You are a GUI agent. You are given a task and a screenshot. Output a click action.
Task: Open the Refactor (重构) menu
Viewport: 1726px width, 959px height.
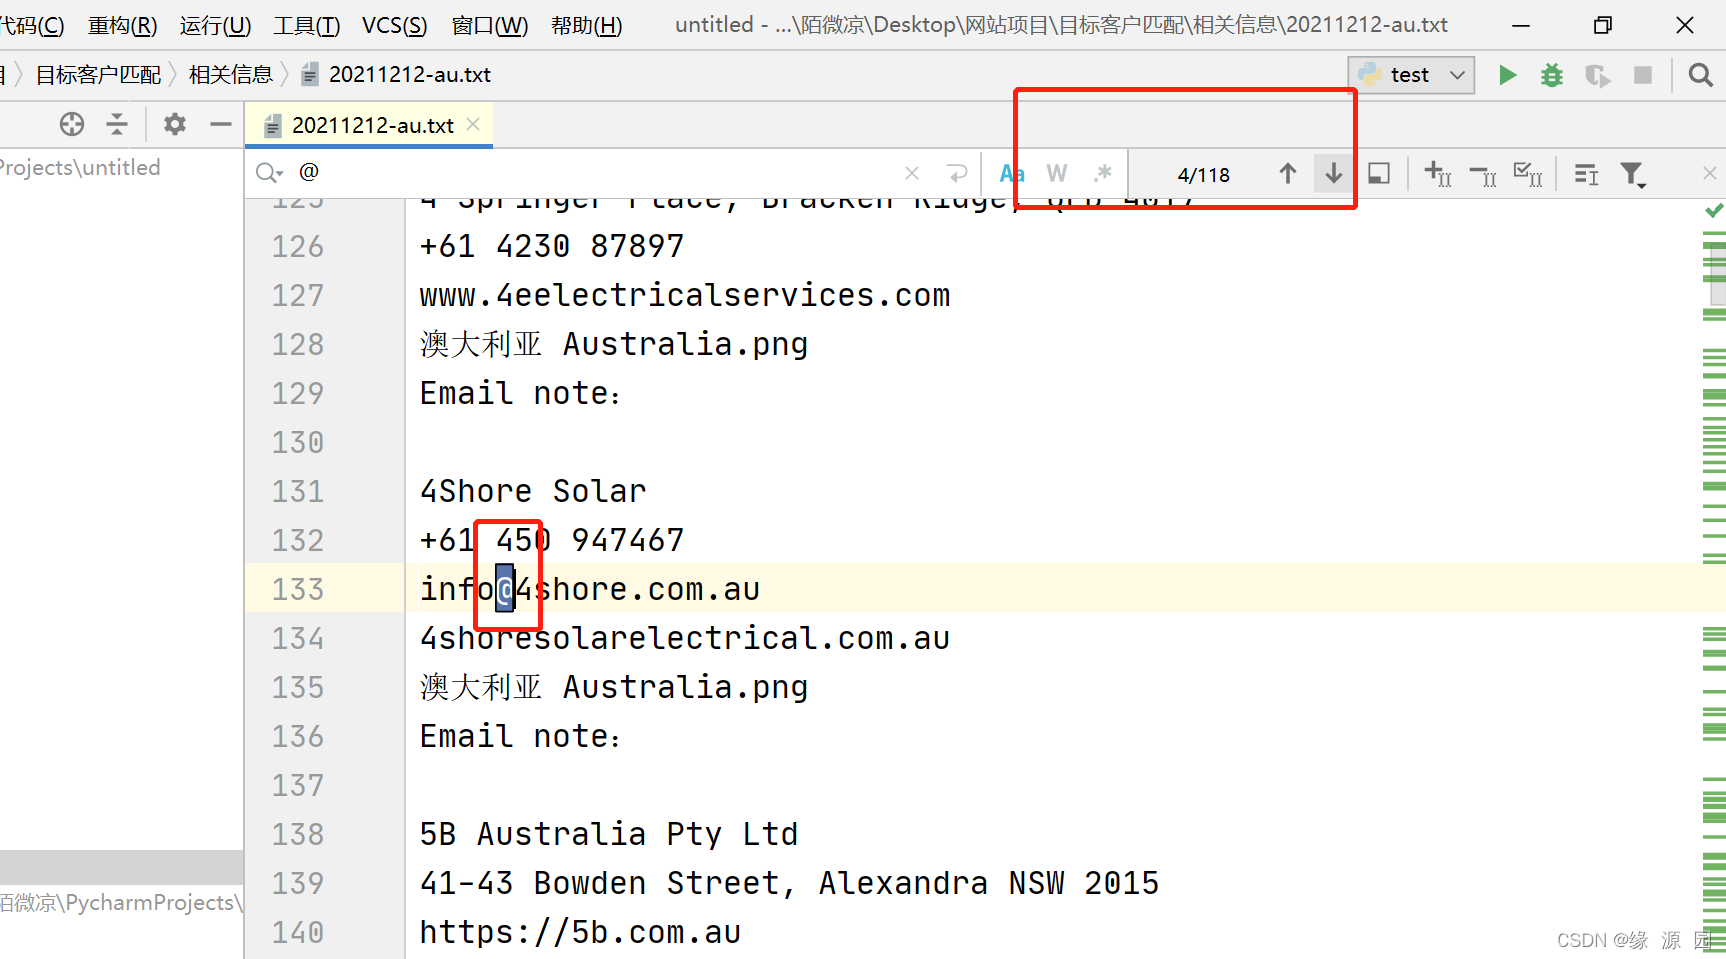click(122, 25)
